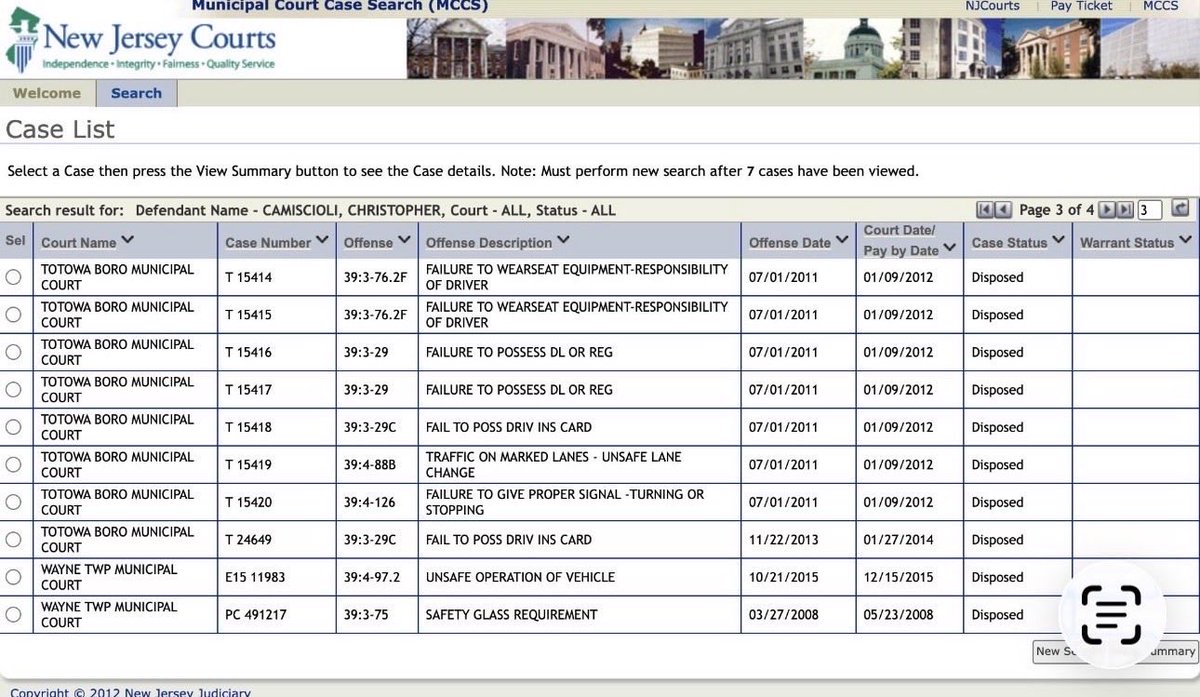Open the Case Status column sort arrow
This screenshot has width=1200, height=697.
point(1059,241)
